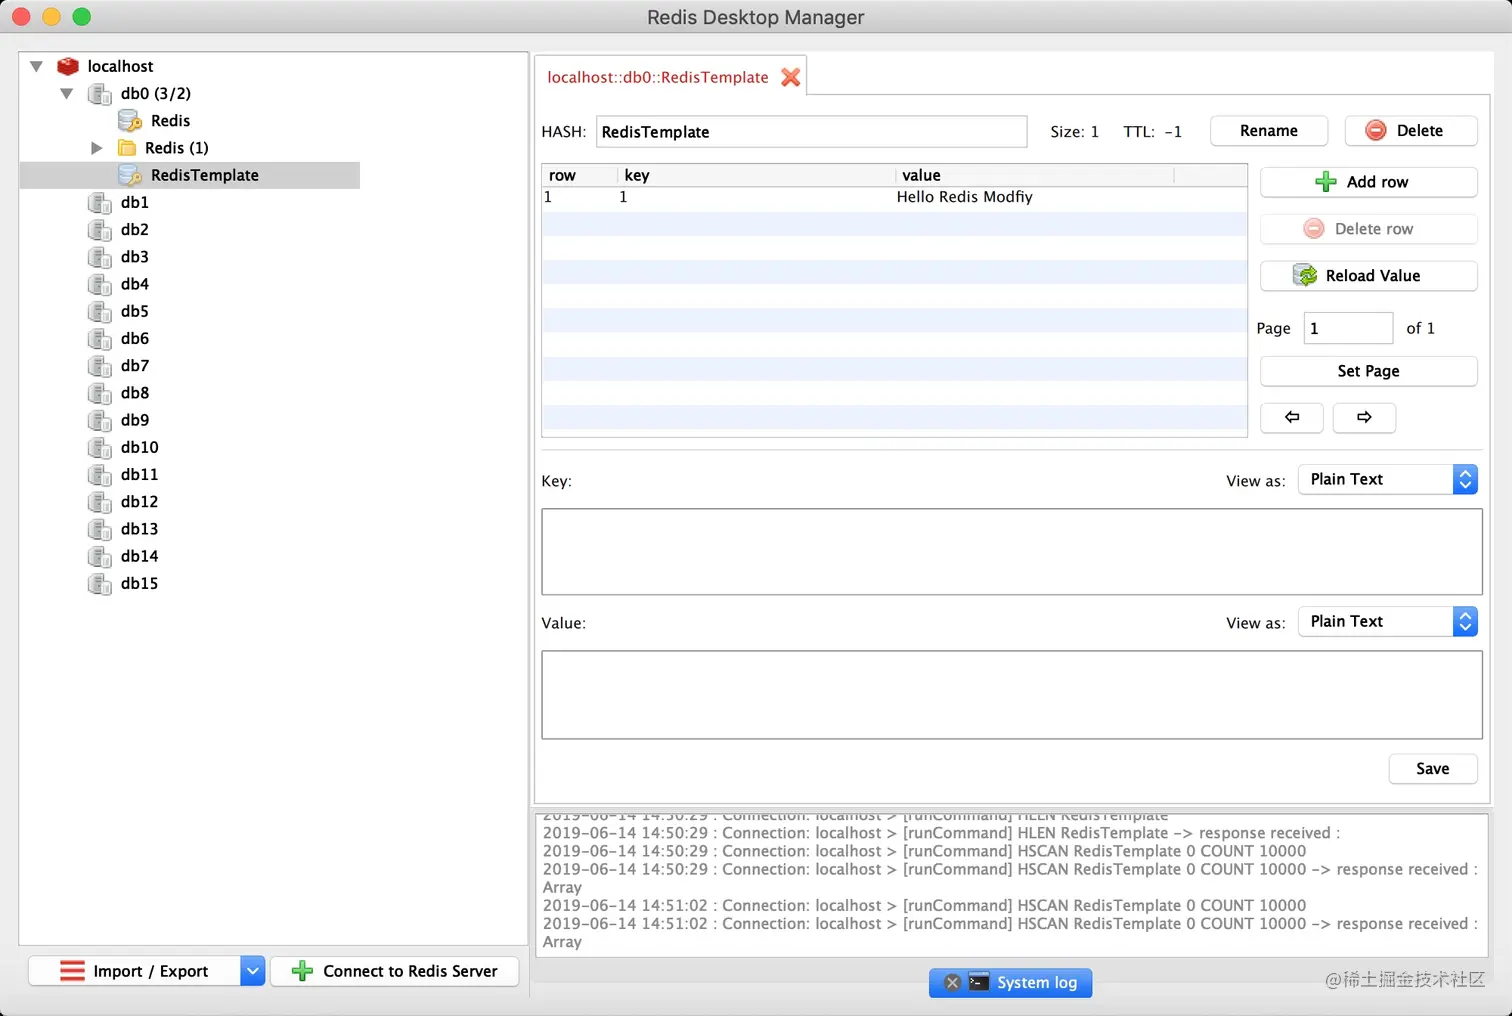Select db15 in the tree
This screenshot has height=1016, width=1512.
pyautogui.click(x=139, y=583)
